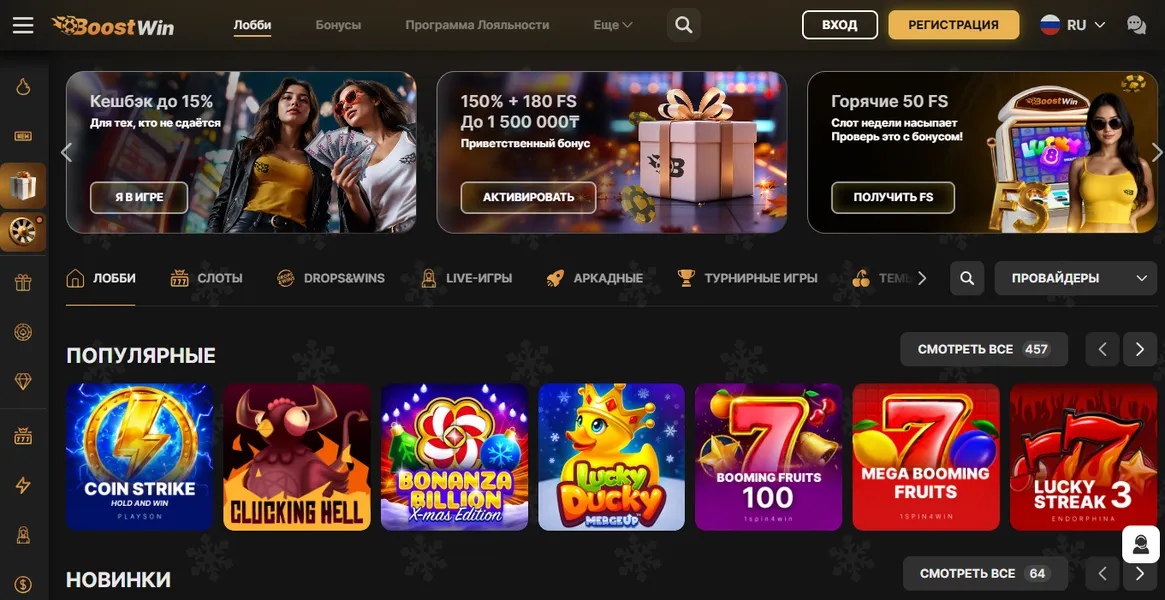Click the Регистрация button
This screenshot has width=1165, height=600.
pyautogui.click(x=953, y=25)
